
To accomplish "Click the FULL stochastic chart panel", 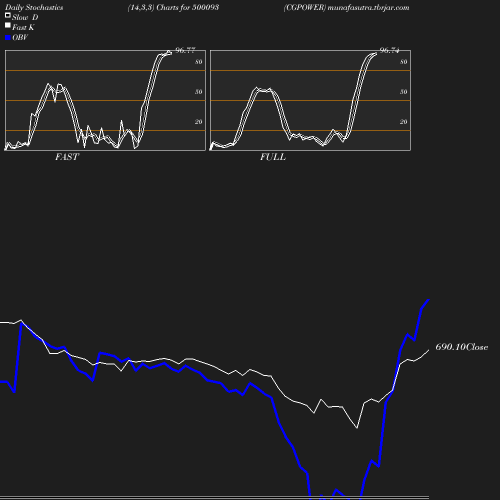I will click(310, 100).
